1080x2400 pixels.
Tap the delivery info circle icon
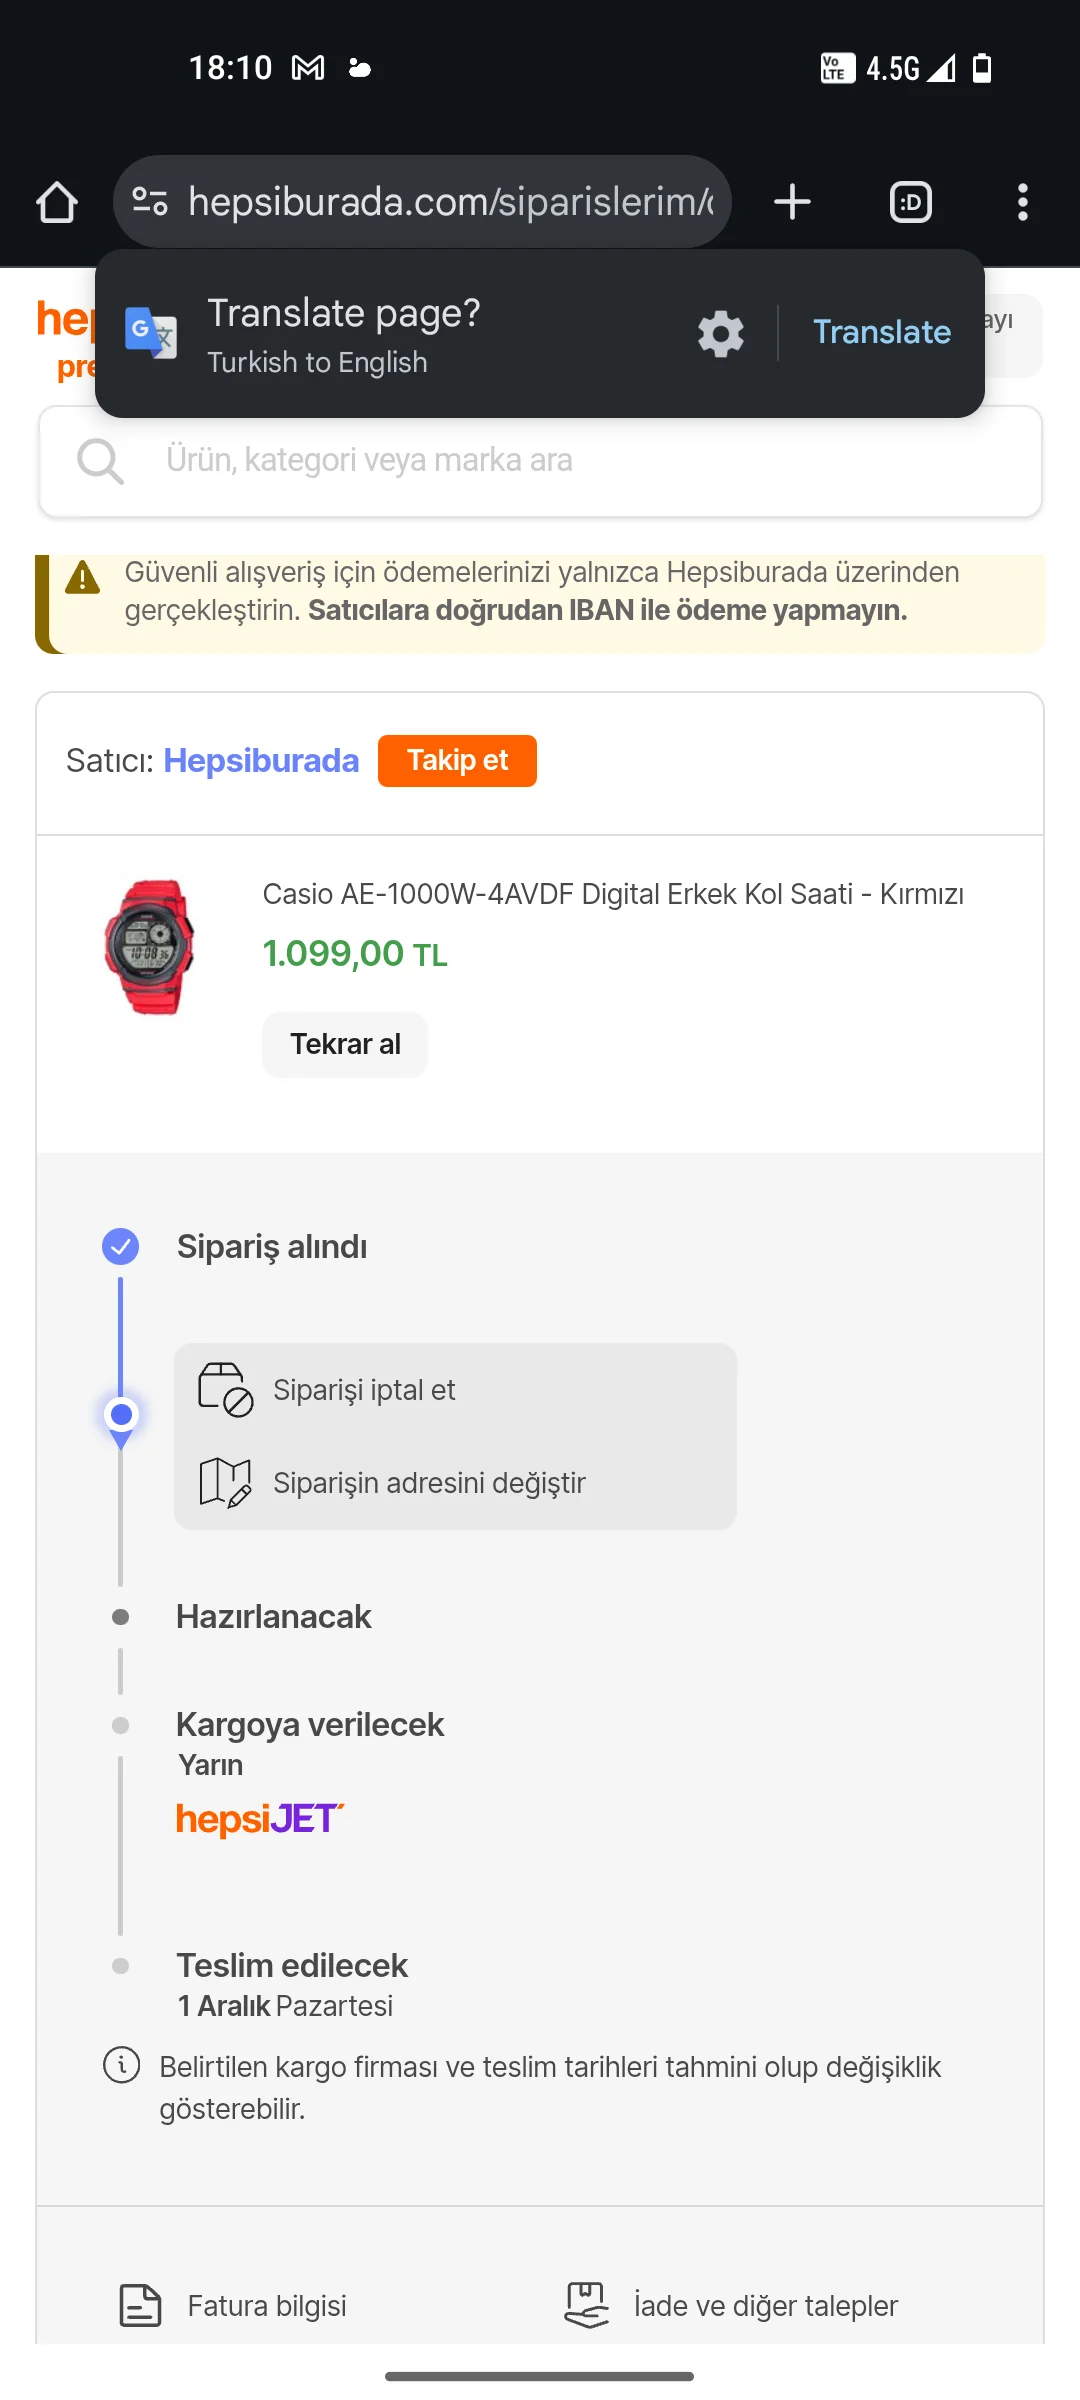click(122, 2065)
